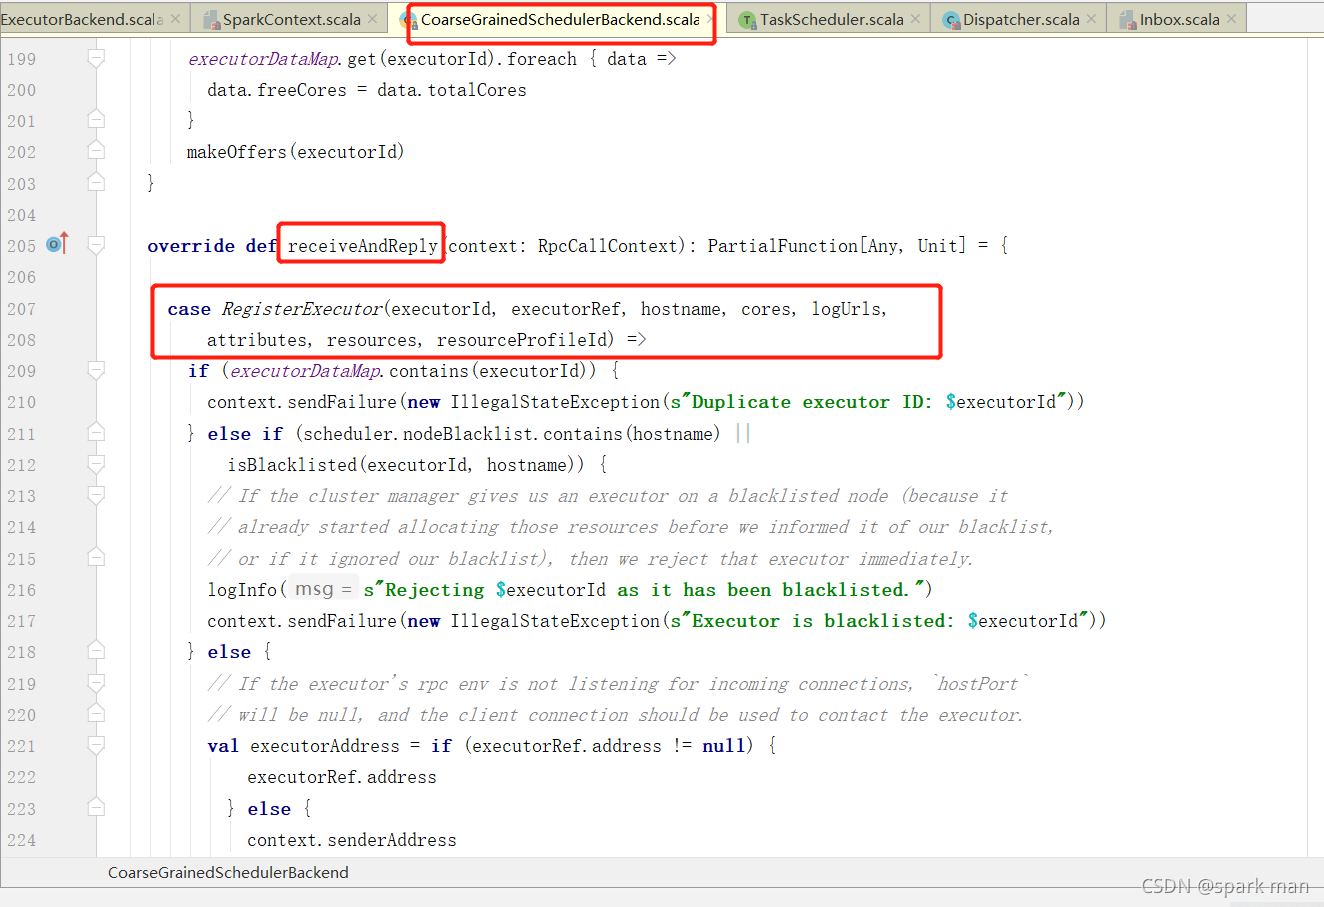Click line number 222 in the gutter

coord(21,777)
